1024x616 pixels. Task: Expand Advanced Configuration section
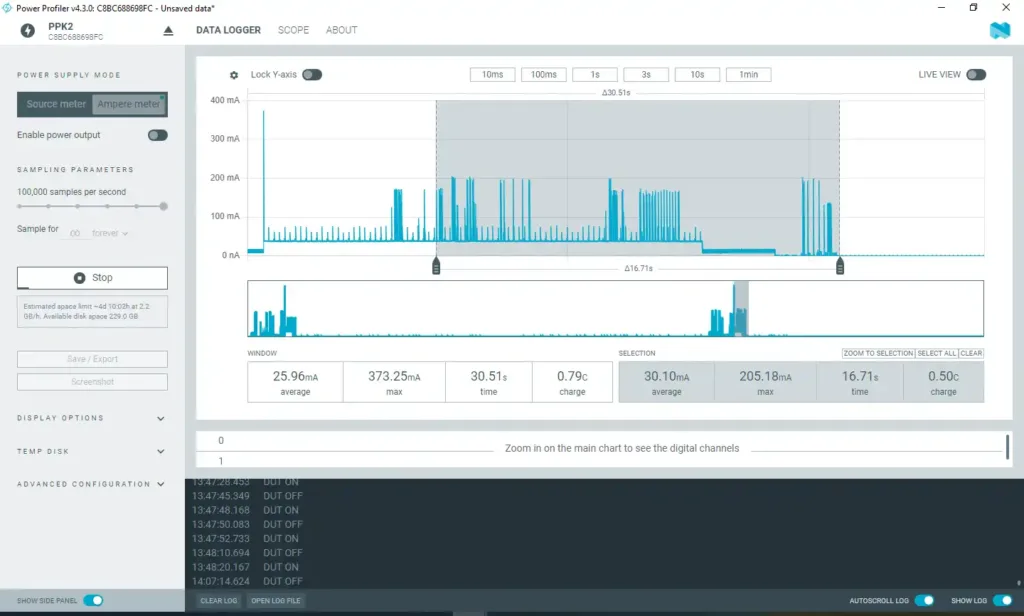coord(161,484)
